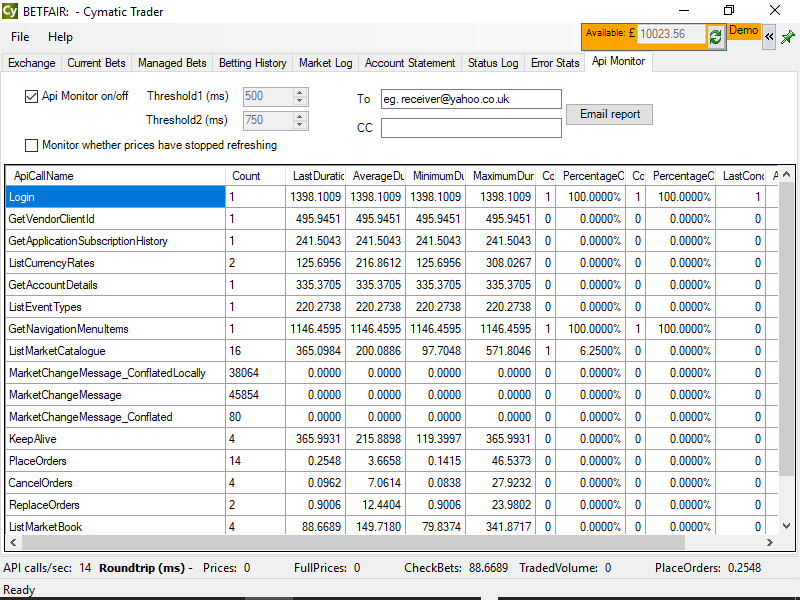Decrease Threshold1 value with down arrow

(x=300, y=101)
